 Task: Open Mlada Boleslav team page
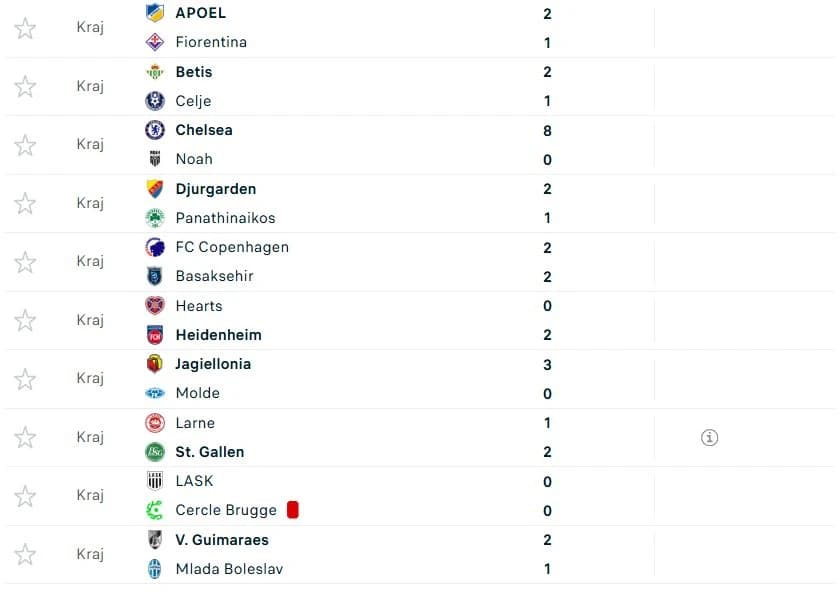point(229,569)
